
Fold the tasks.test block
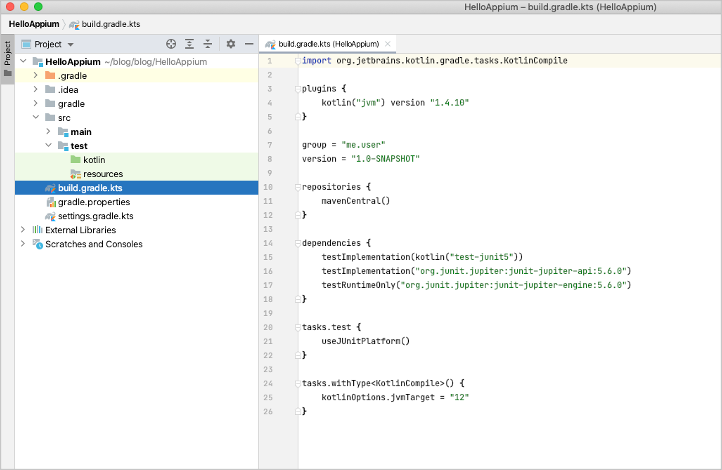click(x=298, y=327)
